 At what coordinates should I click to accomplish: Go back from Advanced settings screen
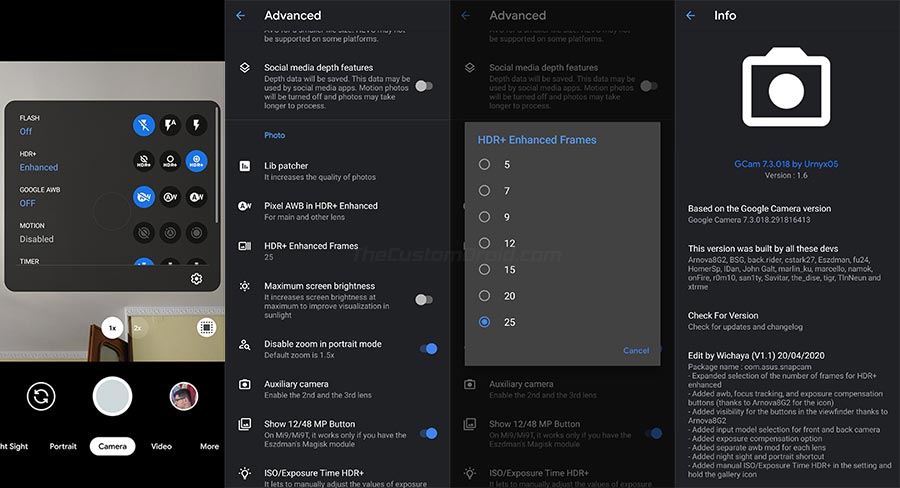(x=240, y=16)
